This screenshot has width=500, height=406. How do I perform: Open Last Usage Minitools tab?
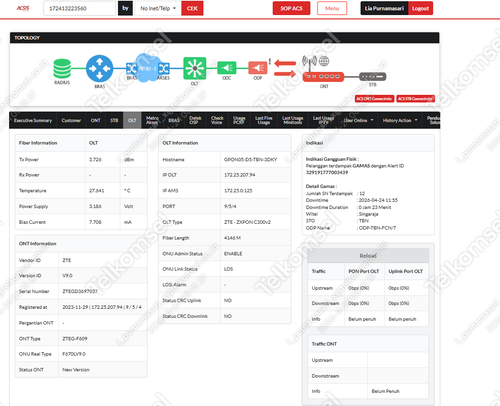293,120
